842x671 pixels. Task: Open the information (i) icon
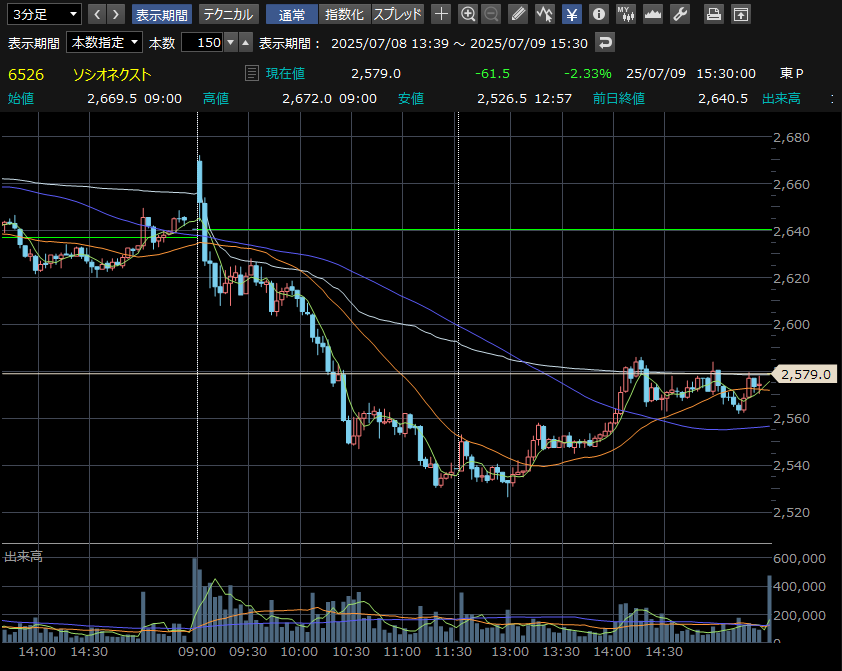598,14
